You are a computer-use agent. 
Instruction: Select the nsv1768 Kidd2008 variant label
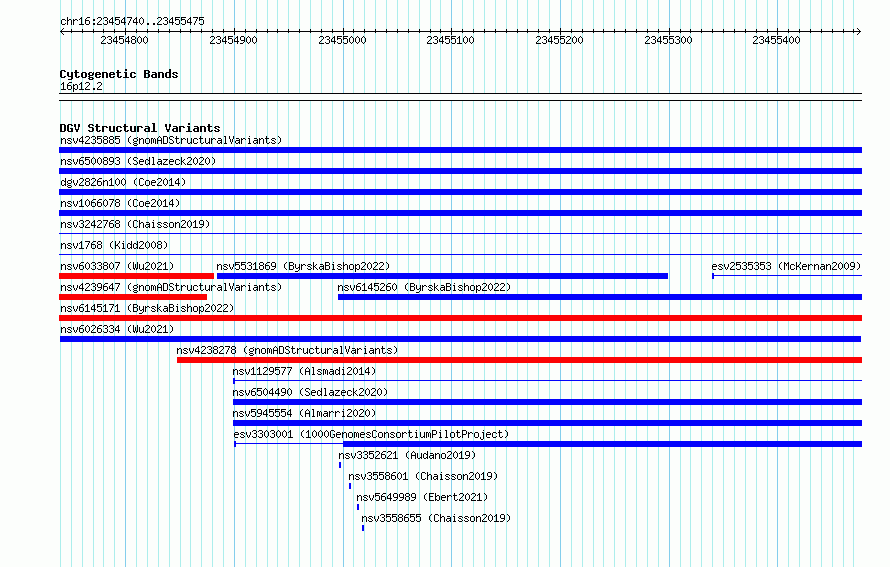tap(114, 245)
